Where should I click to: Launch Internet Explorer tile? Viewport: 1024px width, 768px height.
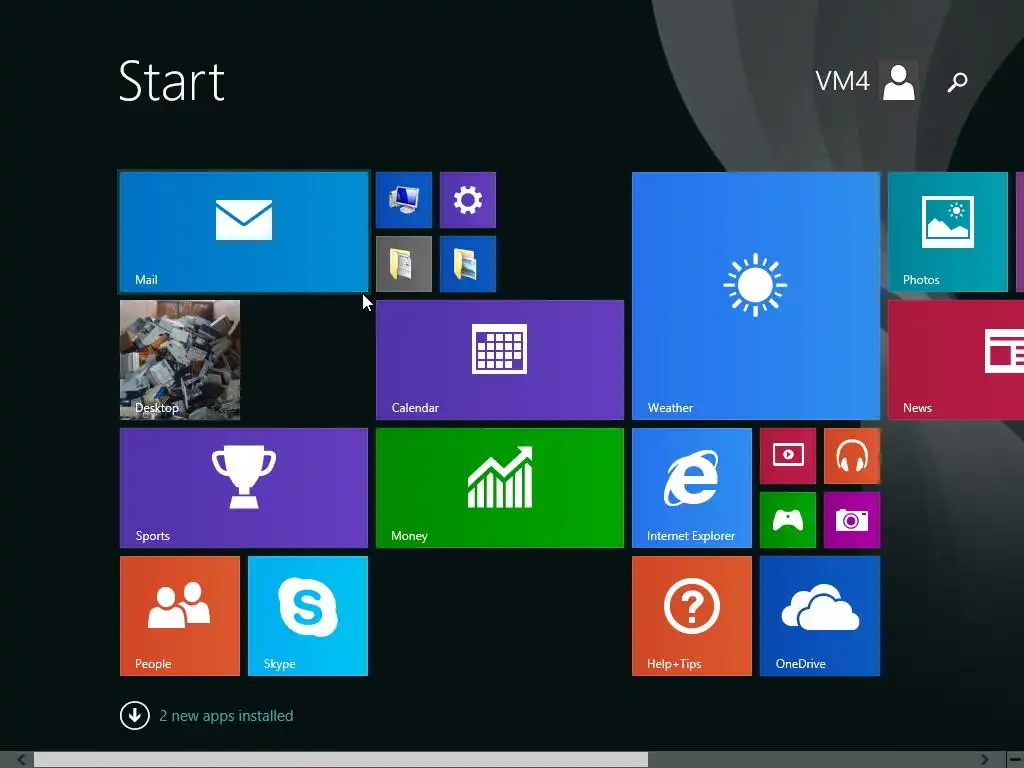click(692, 488)
